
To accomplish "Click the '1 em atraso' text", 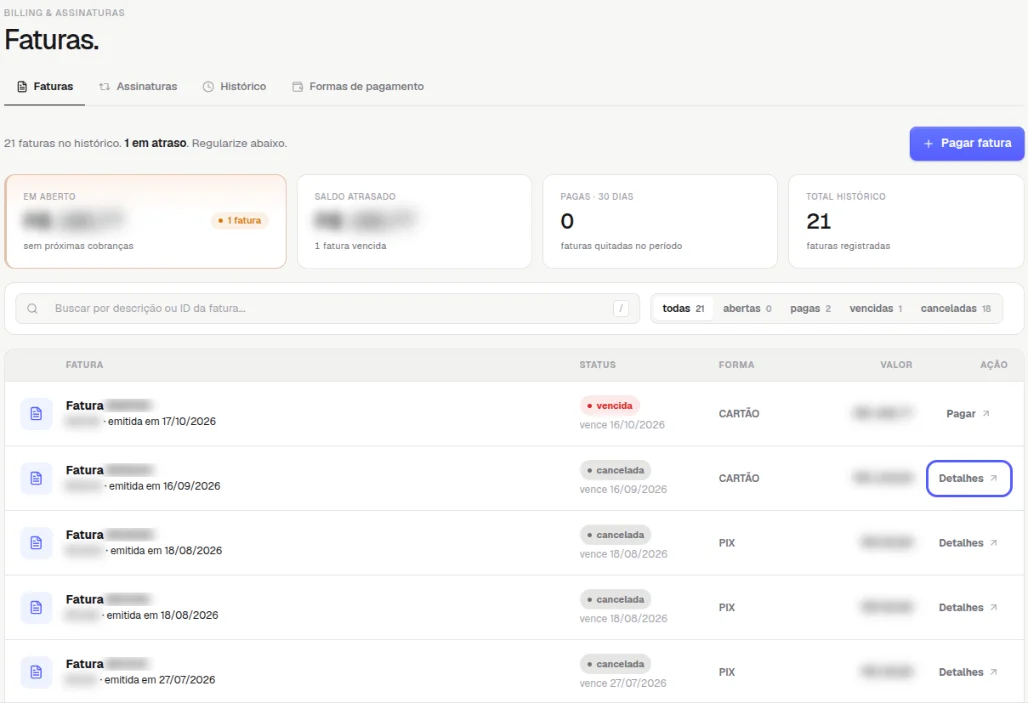I will (155, 143).
